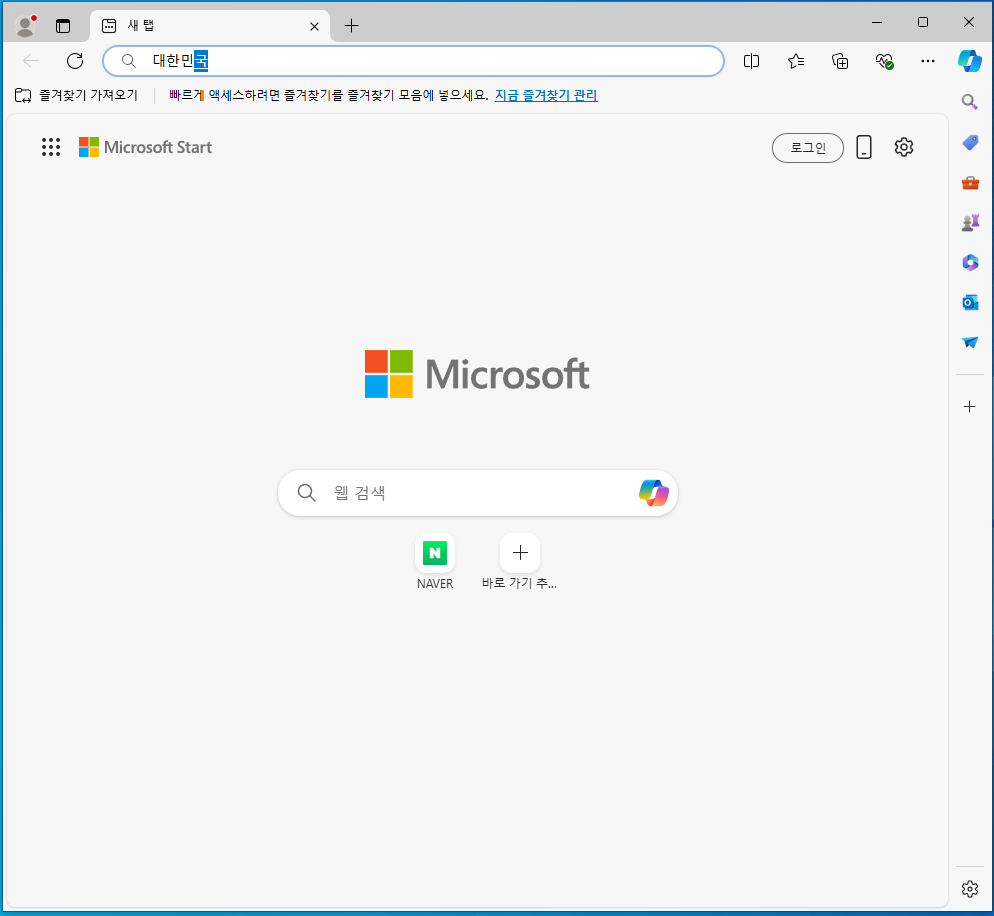Viewport: 994px width, 916px height.
Task: Open sidebar Games chess icon
Action: pyautogui.click(x=970, y=223)
